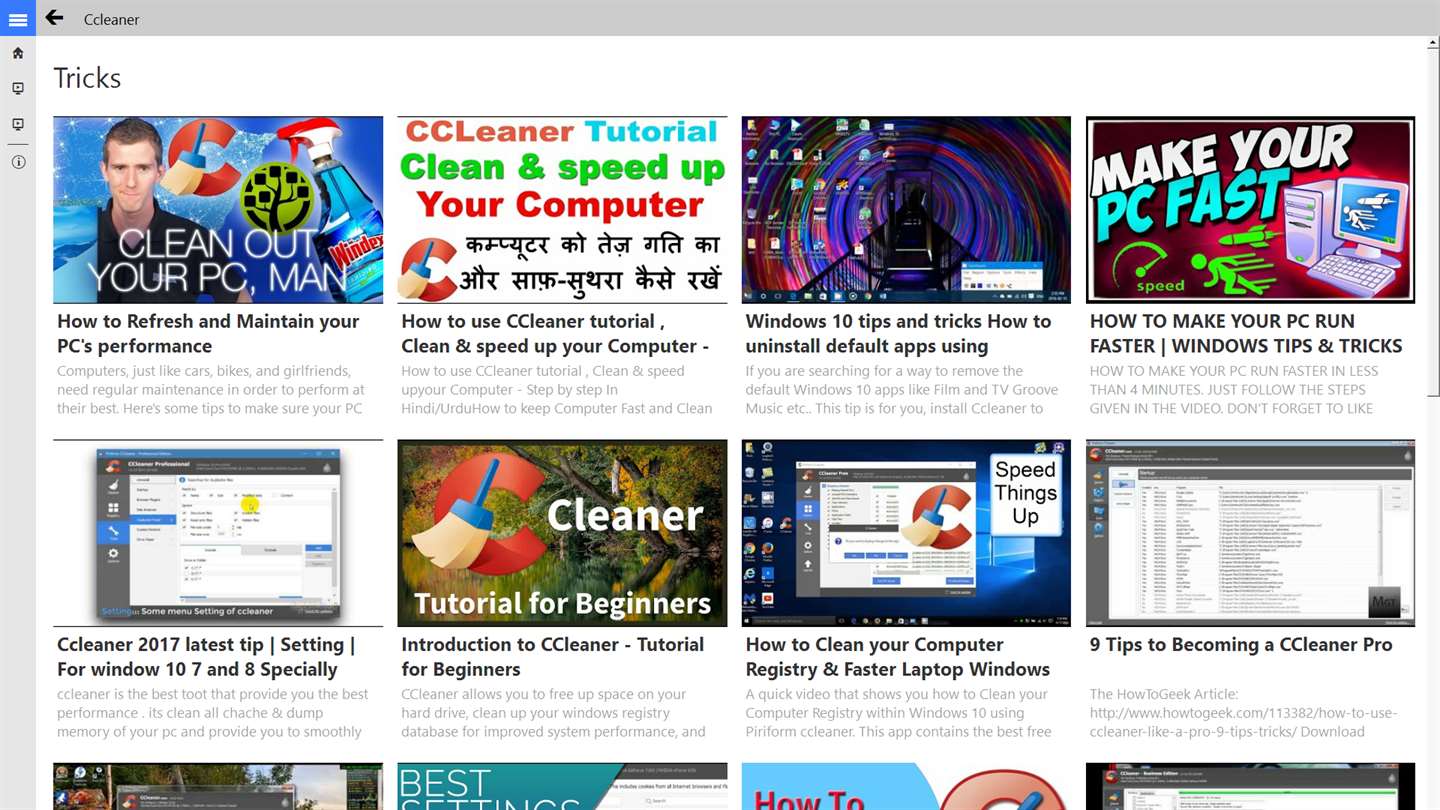Open the colorful tunnel desktop thumbnail
1440x810 pixels.
pyautogui.click(x=906, y=210)
